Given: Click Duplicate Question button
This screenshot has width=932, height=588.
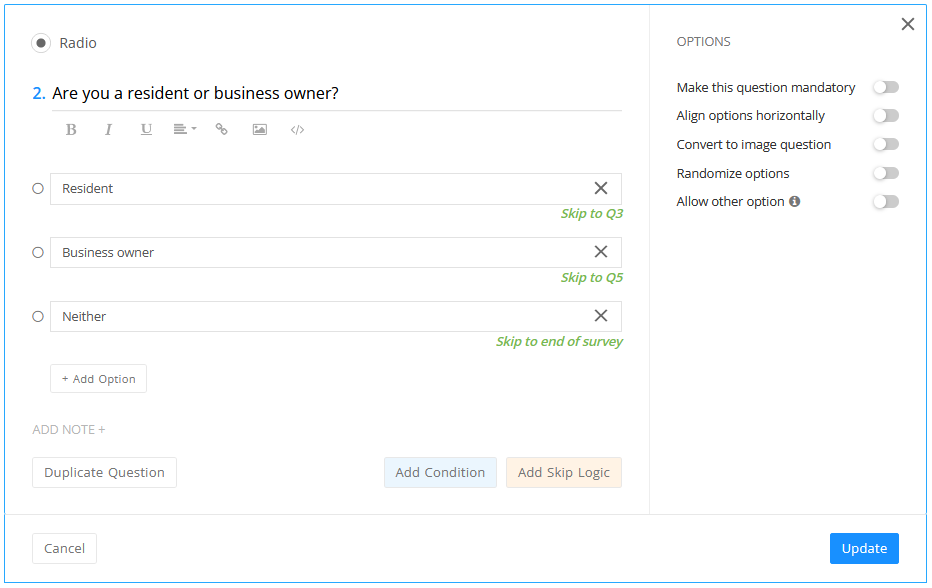Looking at the screenshot, I should pos(105,473).
